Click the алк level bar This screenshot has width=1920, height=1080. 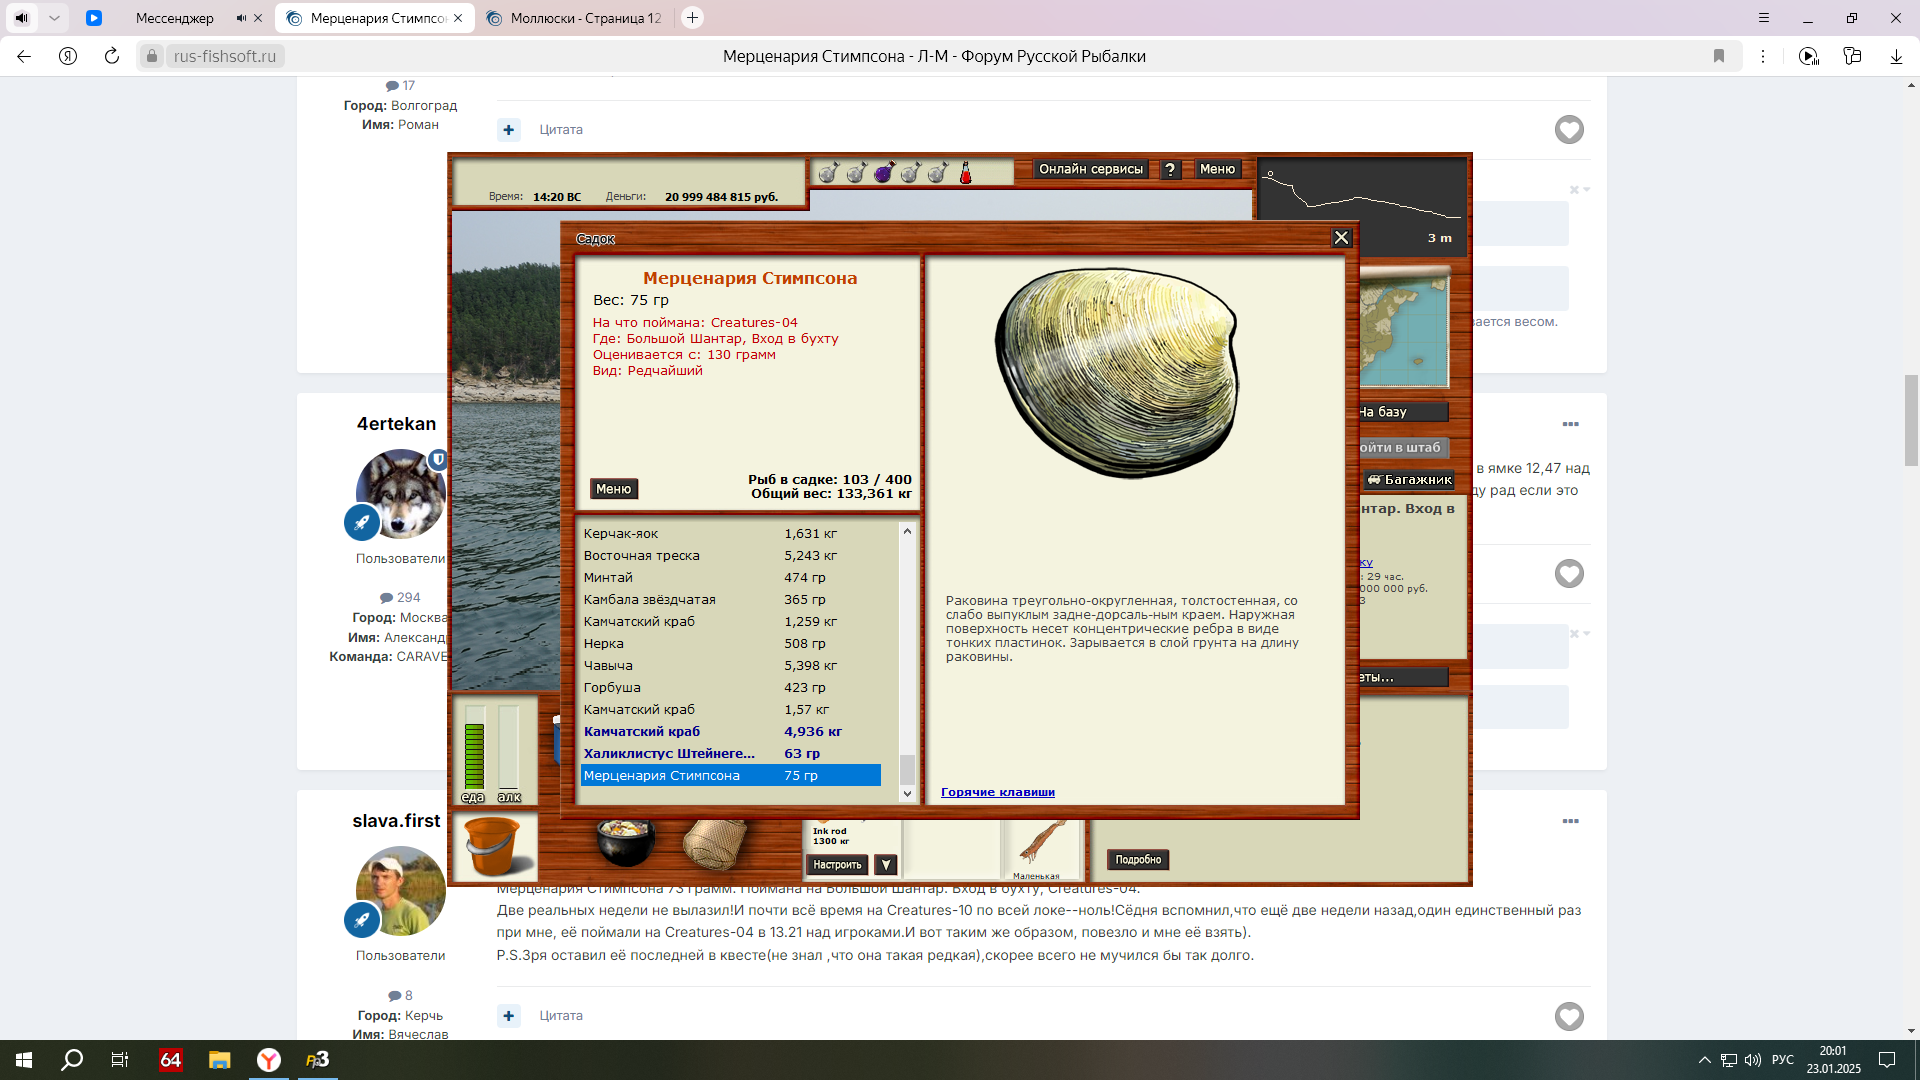click(509, 749)
